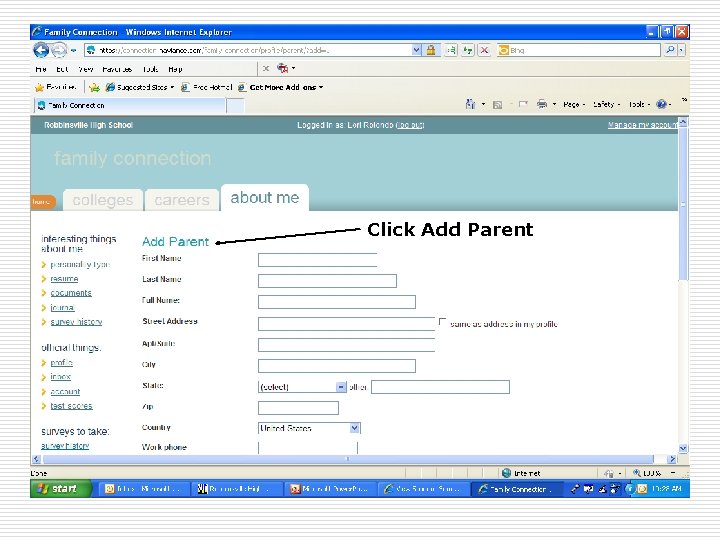Open the Page command bar menu
This screenshot has width=720, height=540.
[x=574, y=105]
